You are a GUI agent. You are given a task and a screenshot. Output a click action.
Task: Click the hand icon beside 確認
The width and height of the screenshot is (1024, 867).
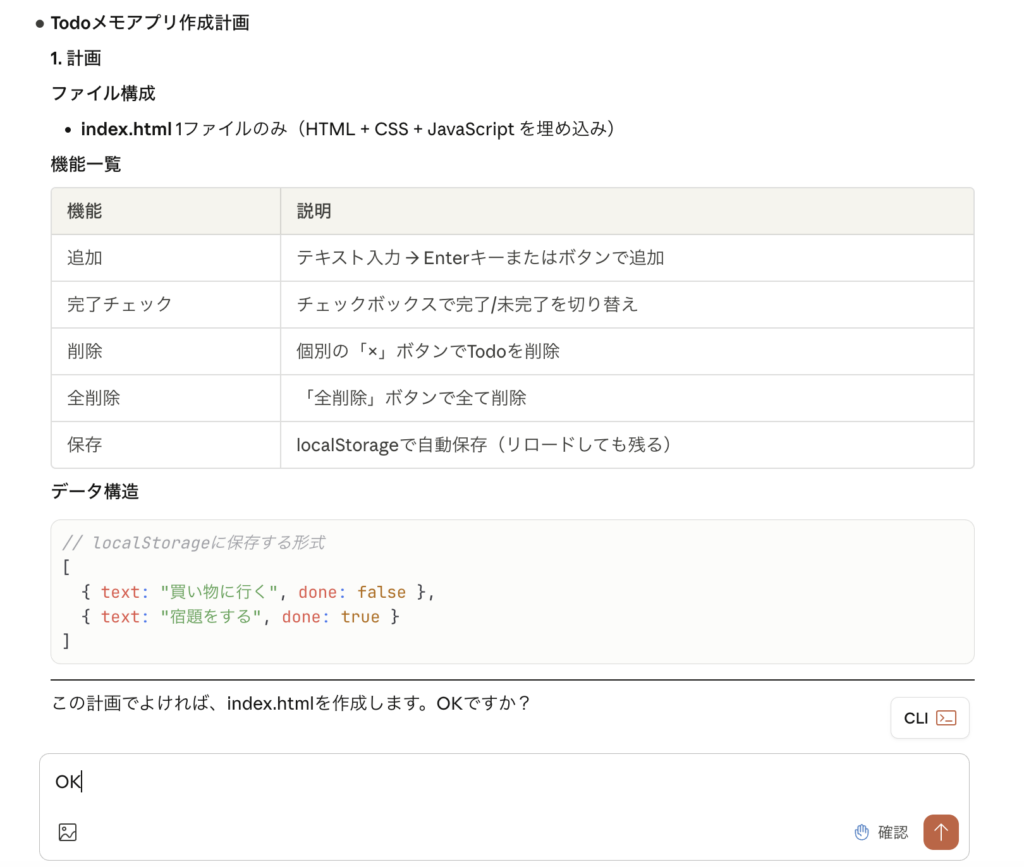(x=862, y=832)
